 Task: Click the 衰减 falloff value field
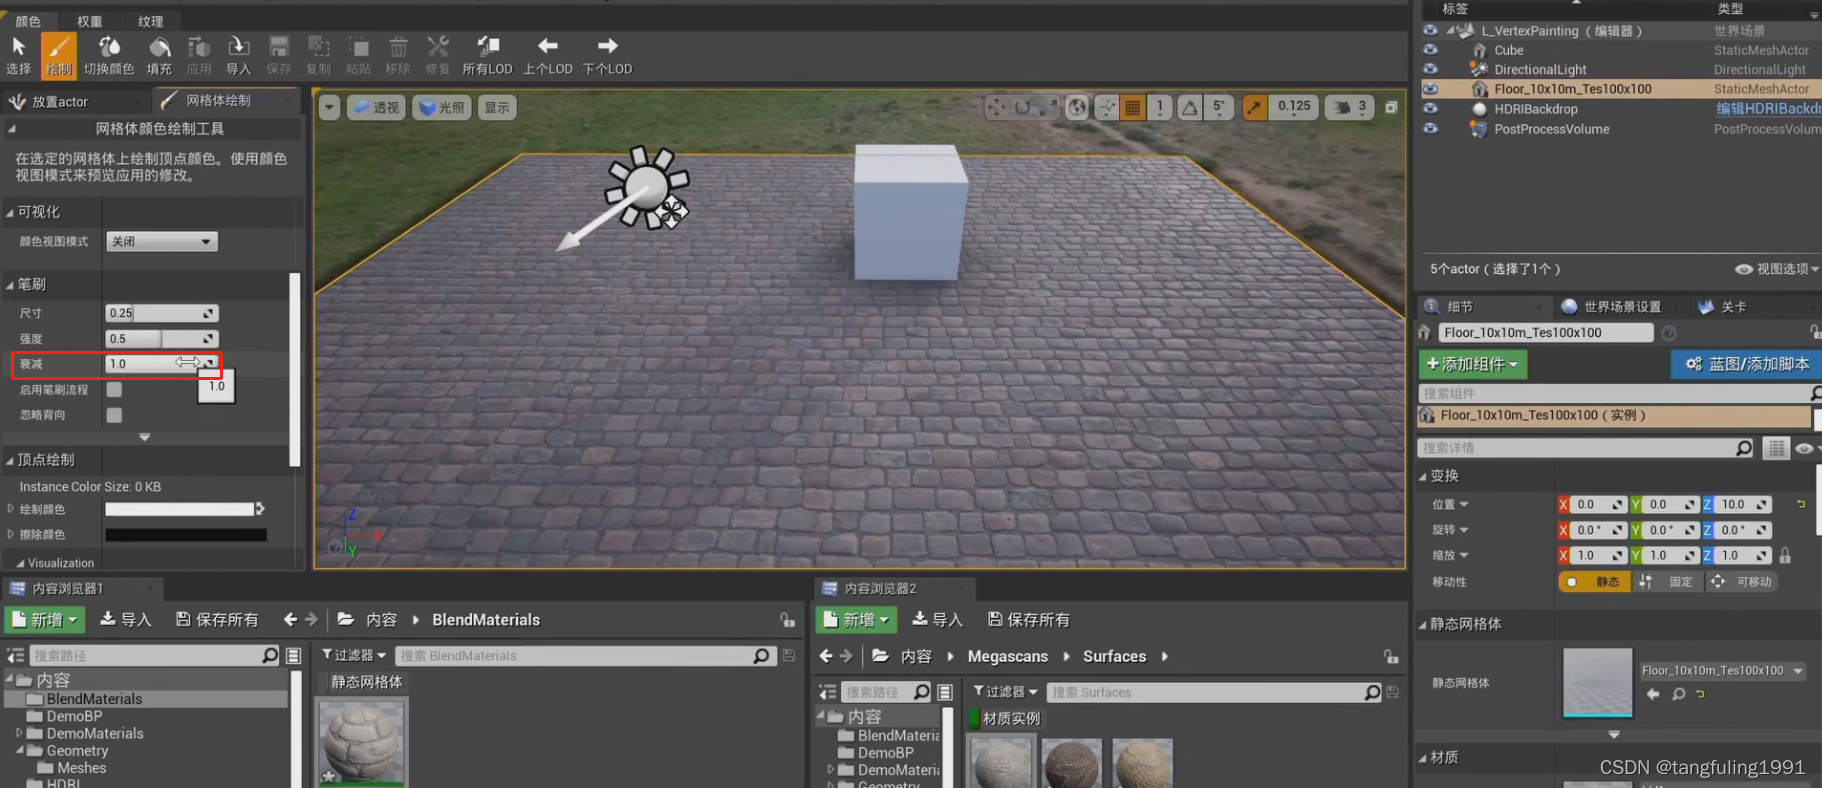161,364
